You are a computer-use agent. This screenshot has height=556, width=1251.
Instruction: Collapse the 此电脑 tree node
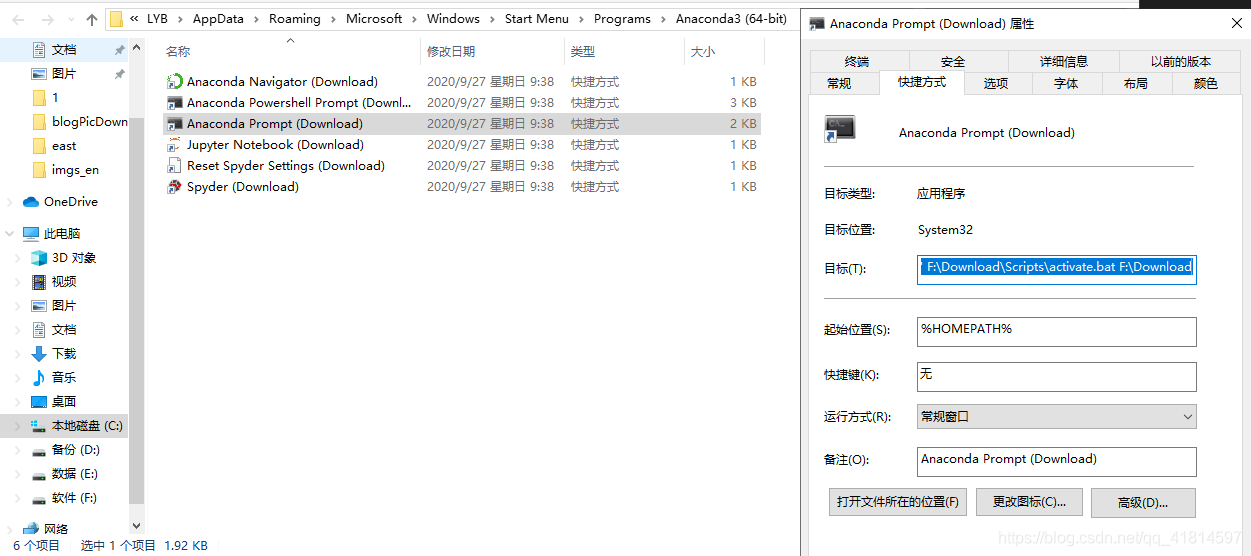[10, 234]
